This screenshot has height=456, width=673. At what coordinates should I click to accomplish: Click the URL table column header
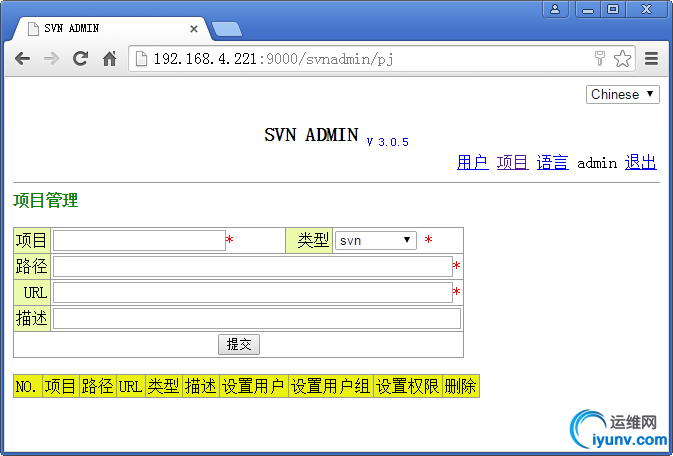pyautogui.click(x=130, y=386)
